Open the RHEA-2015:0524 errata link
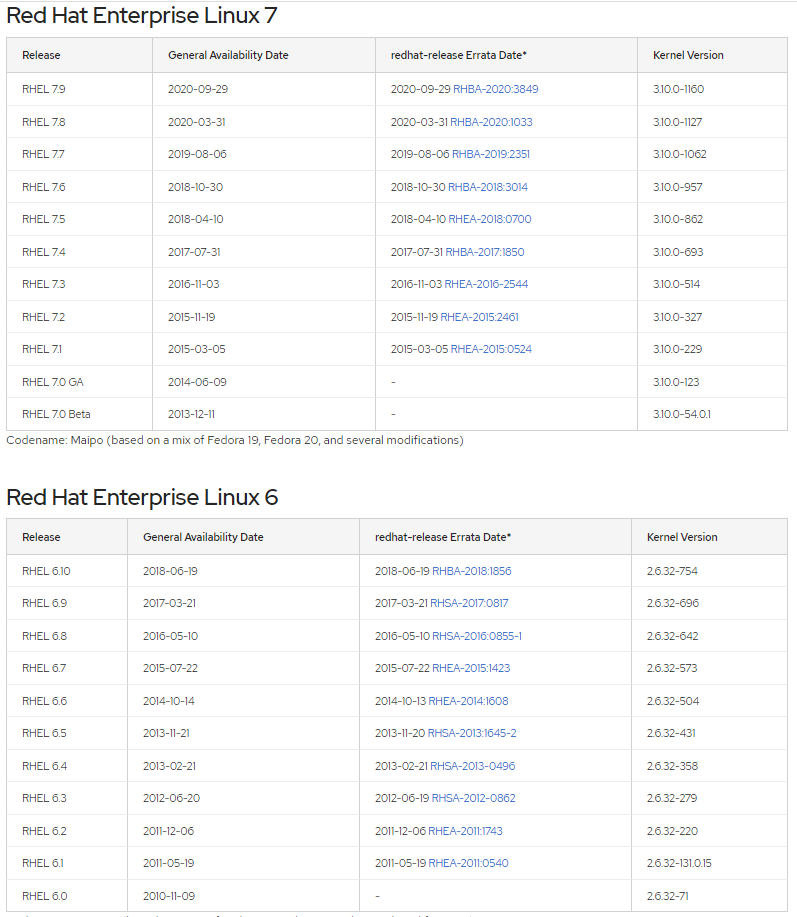 click(491, 349)
